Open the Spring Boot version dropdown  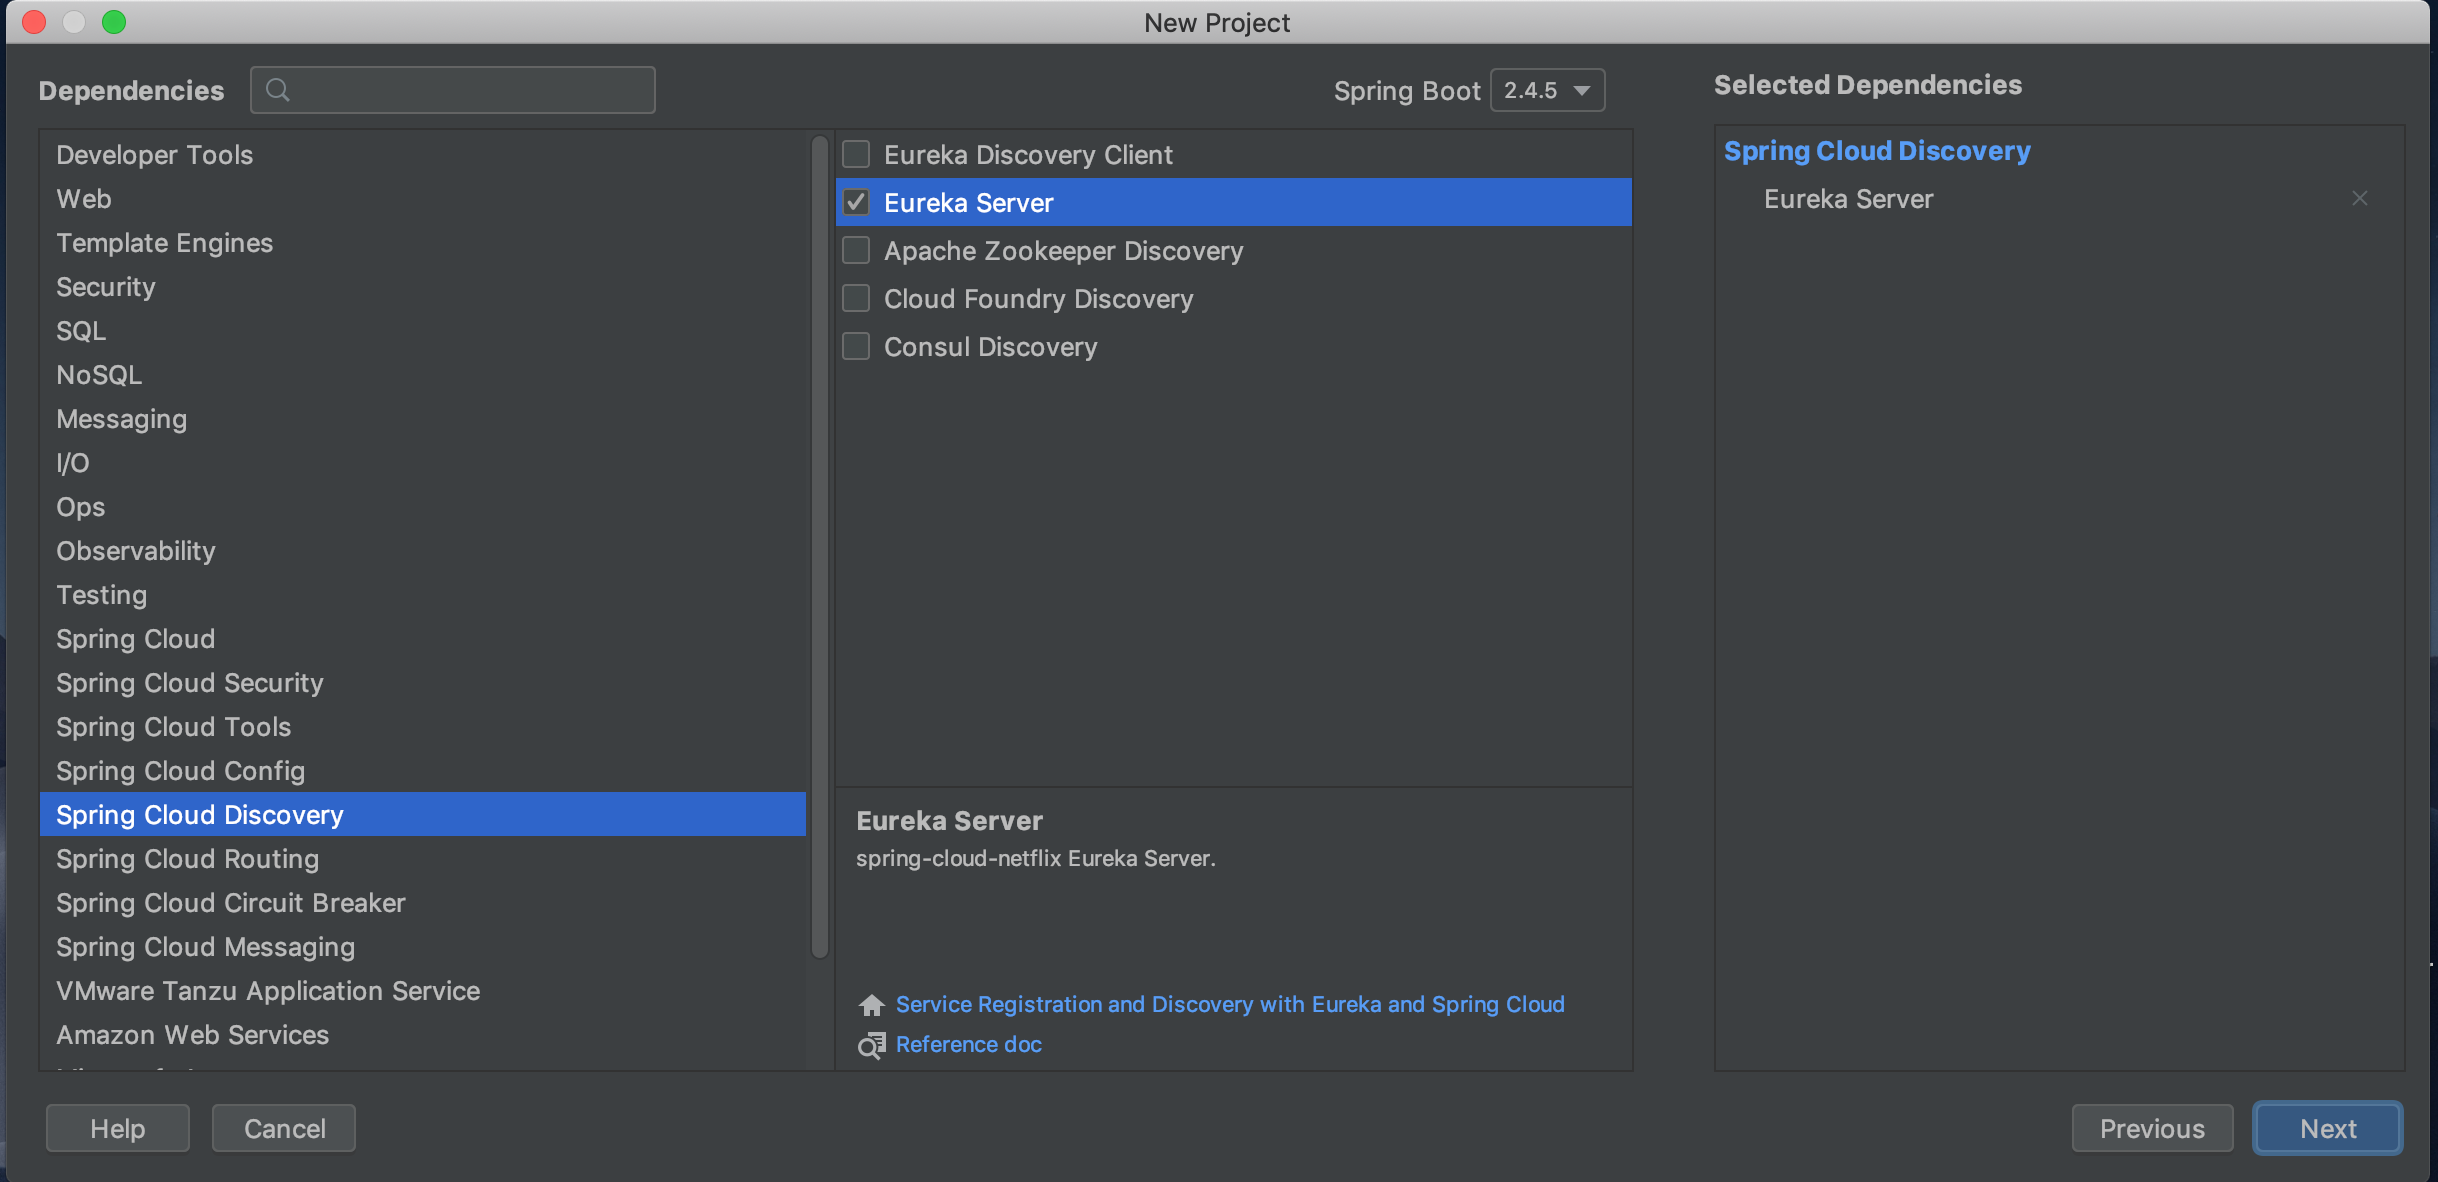pyautogui.click(x=1547, y=90)
